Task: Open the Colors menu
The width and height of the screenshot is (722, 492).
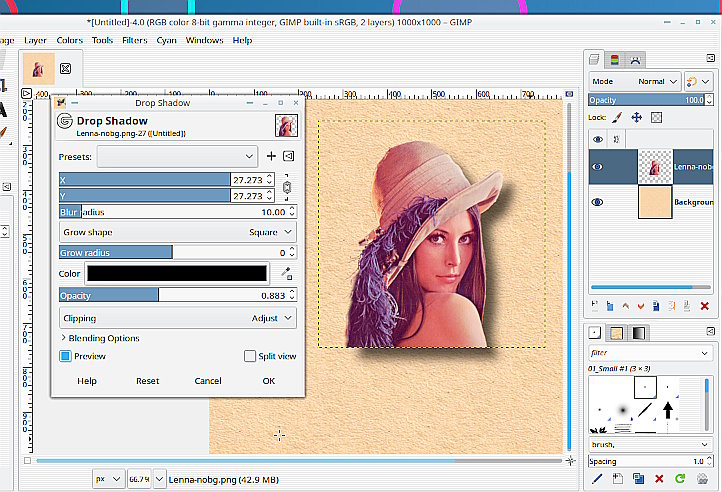Action: (70, 40)
